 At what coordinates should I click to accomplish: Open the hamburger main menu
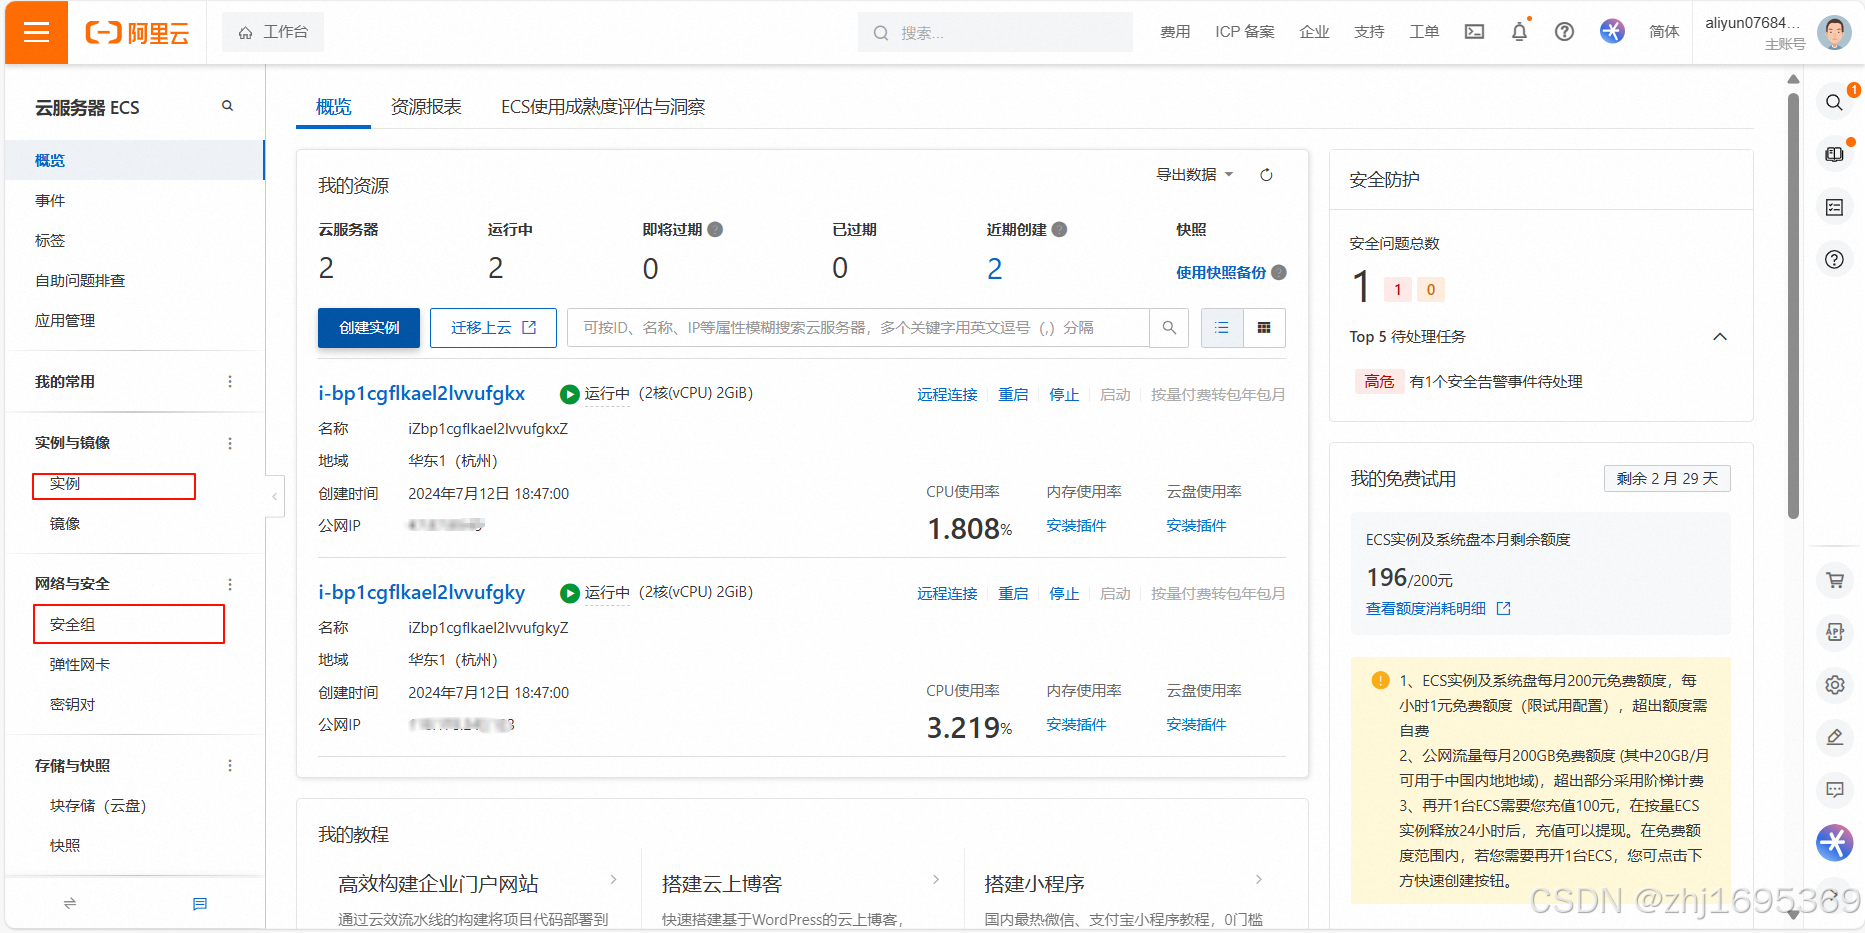point(36,32)
